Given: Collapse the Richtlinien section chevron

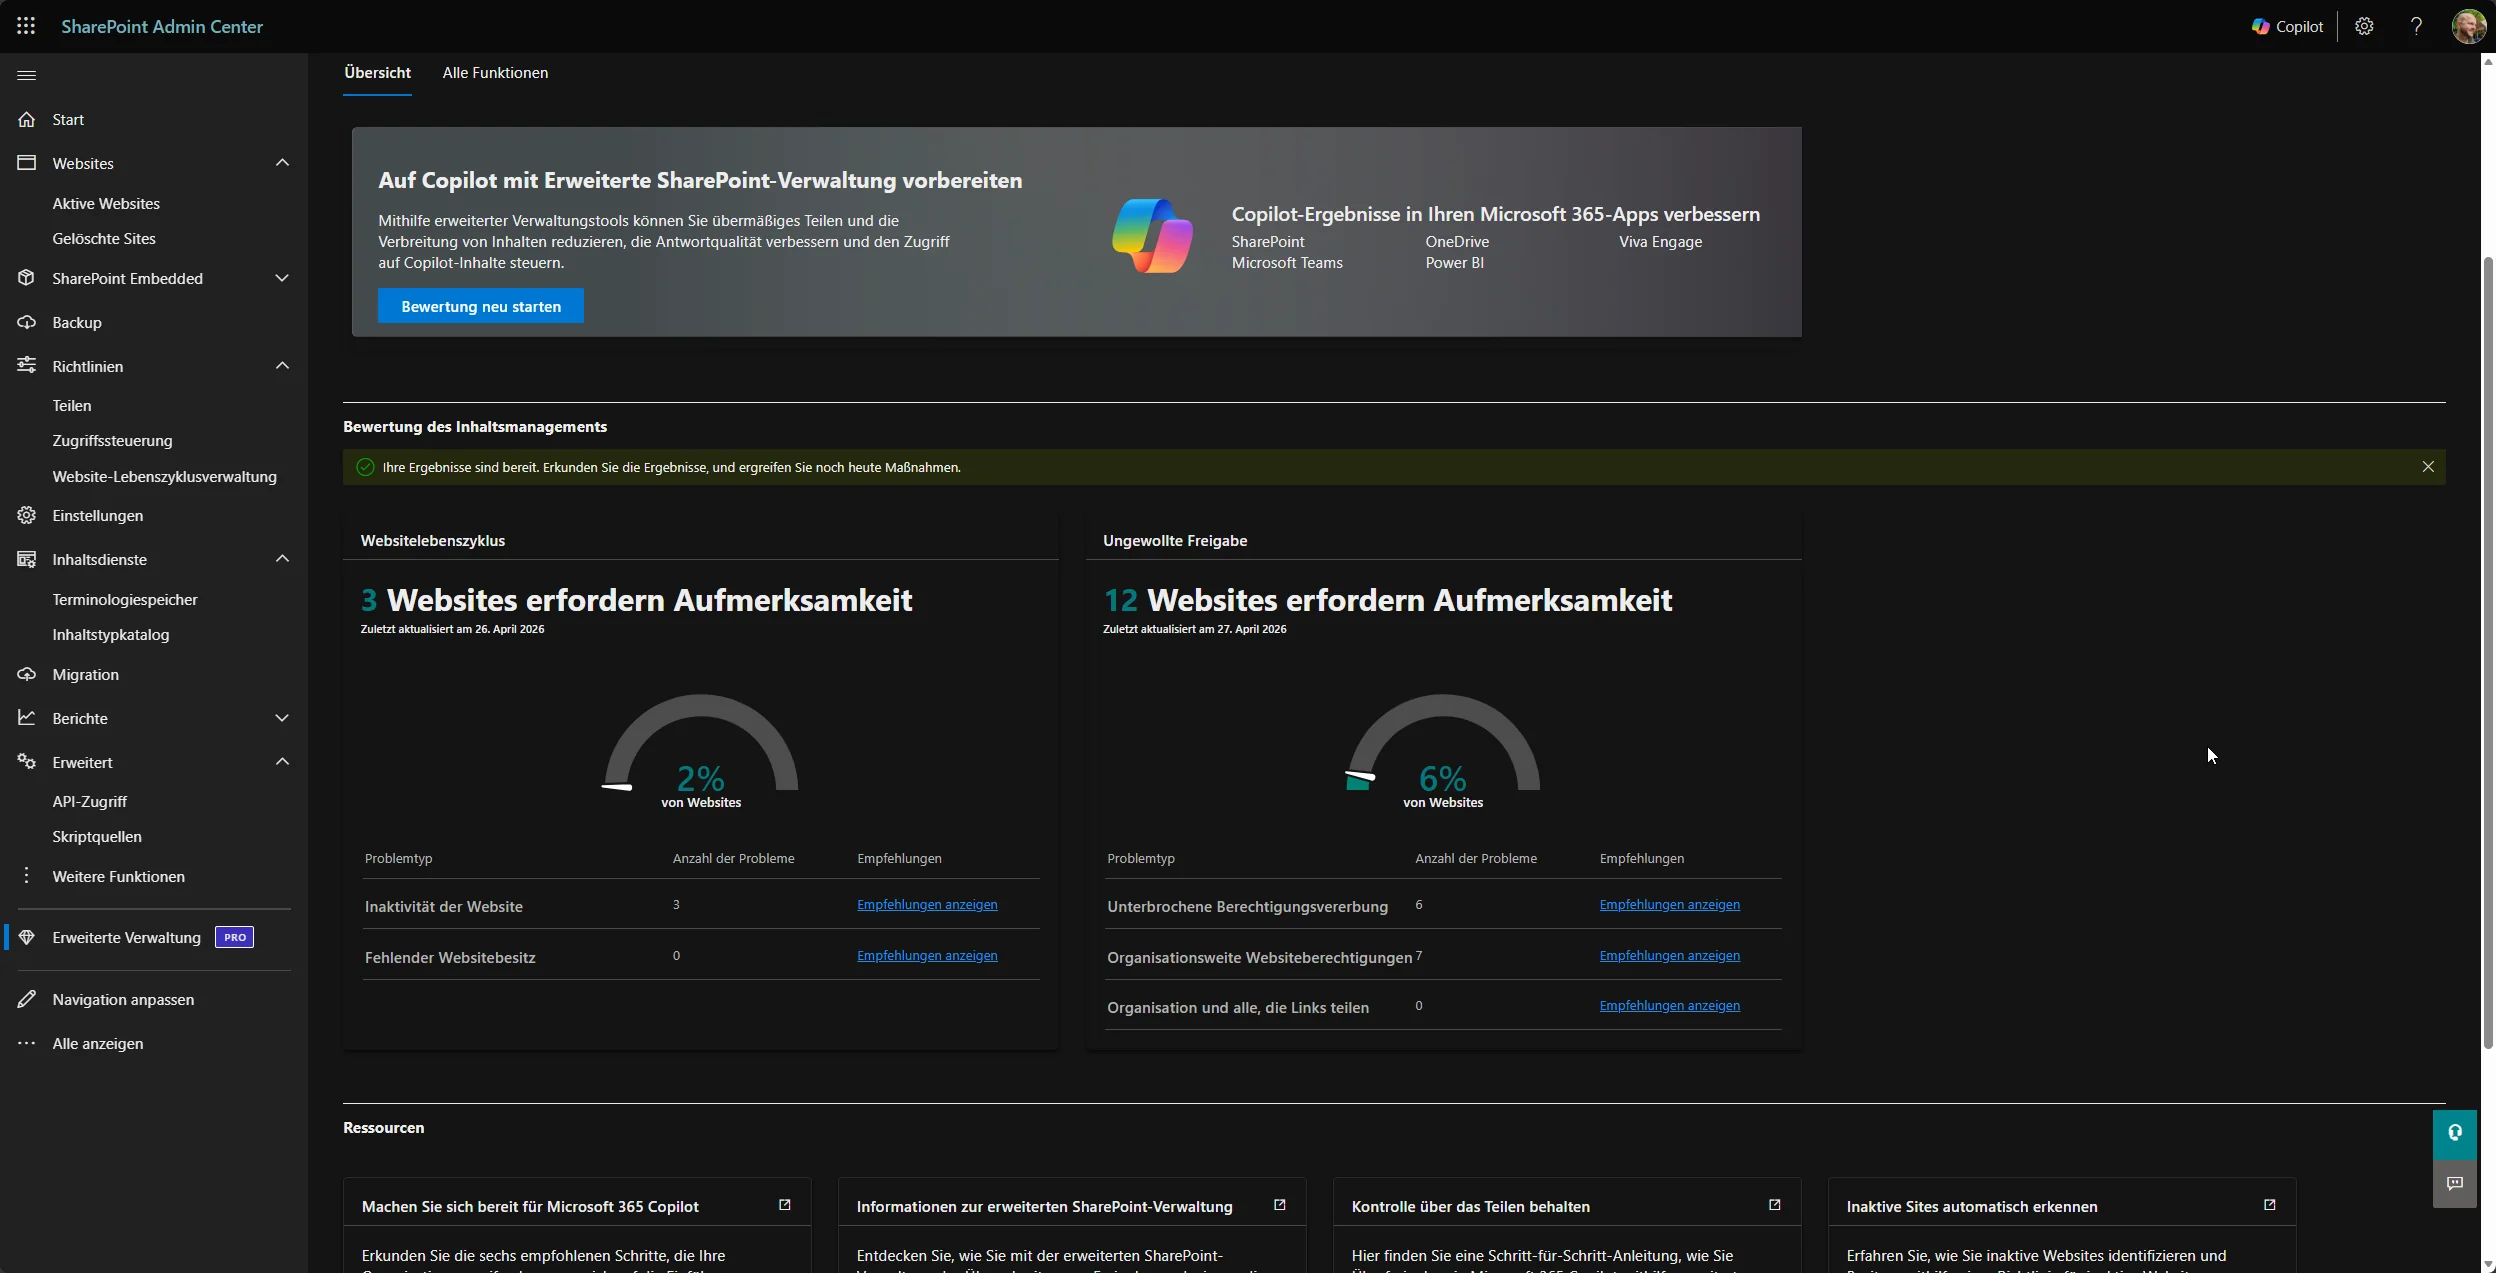Looking at the screenshot, I should [282, 366].
